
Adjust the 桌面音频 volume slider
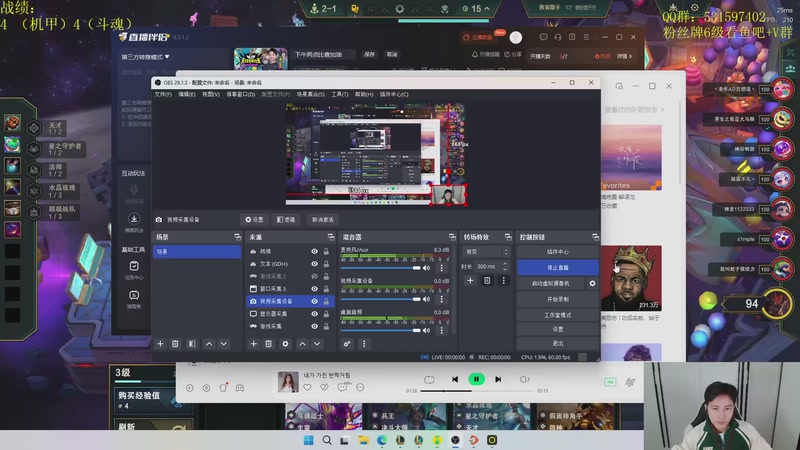point(381,330)
